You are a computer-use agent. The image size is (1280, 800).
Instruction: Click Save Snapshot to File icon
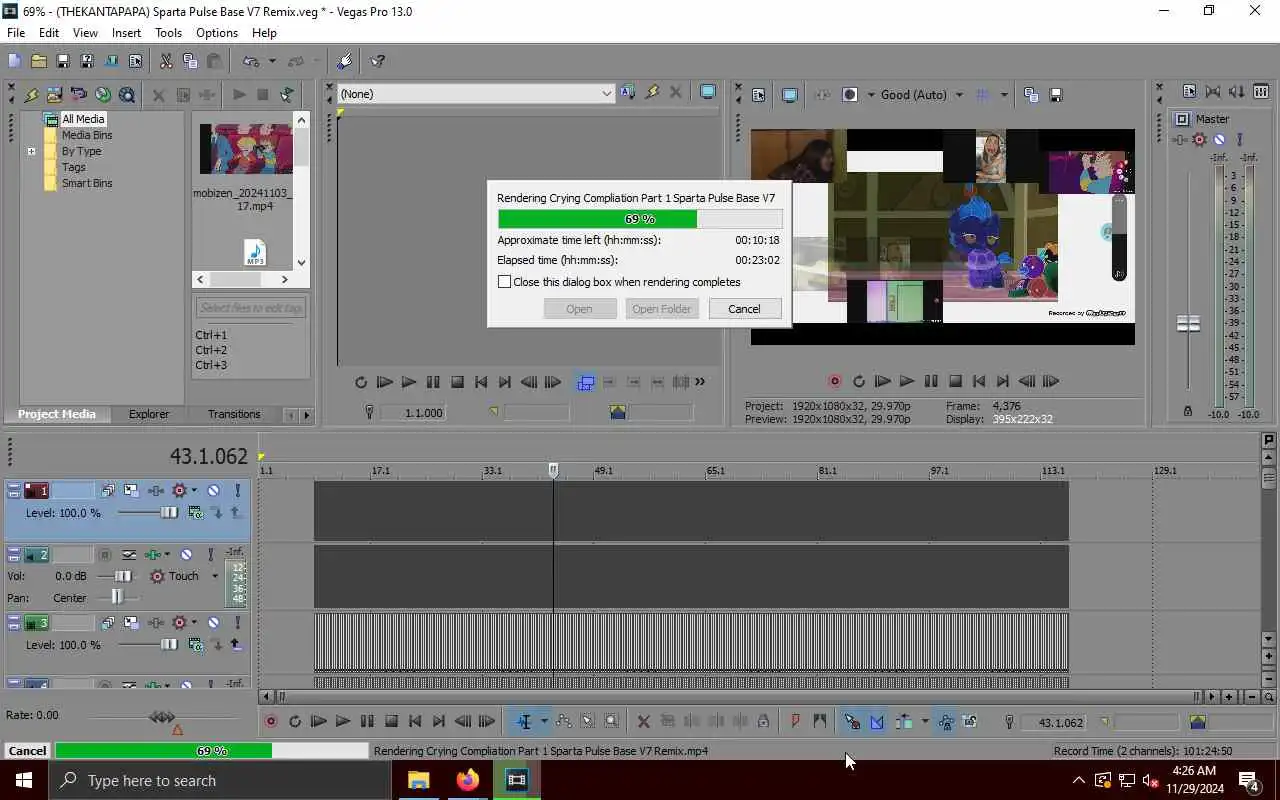tap(1055, 95)
